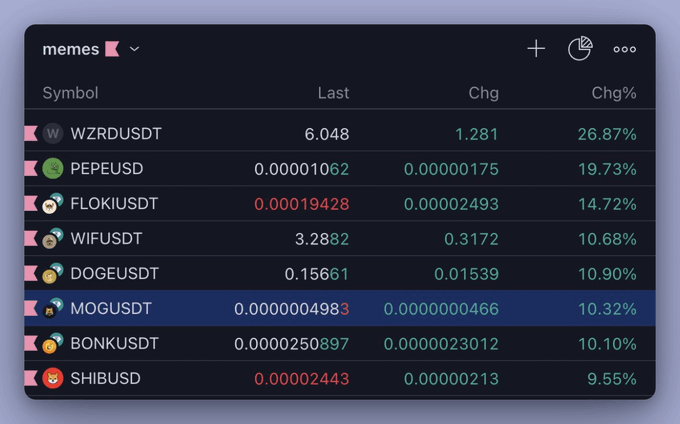Image resolution: width=680 pixels, height=424 pixels.
Task: Expand the memes watchlist dropdown chevron
Action: tap(134, 49)
